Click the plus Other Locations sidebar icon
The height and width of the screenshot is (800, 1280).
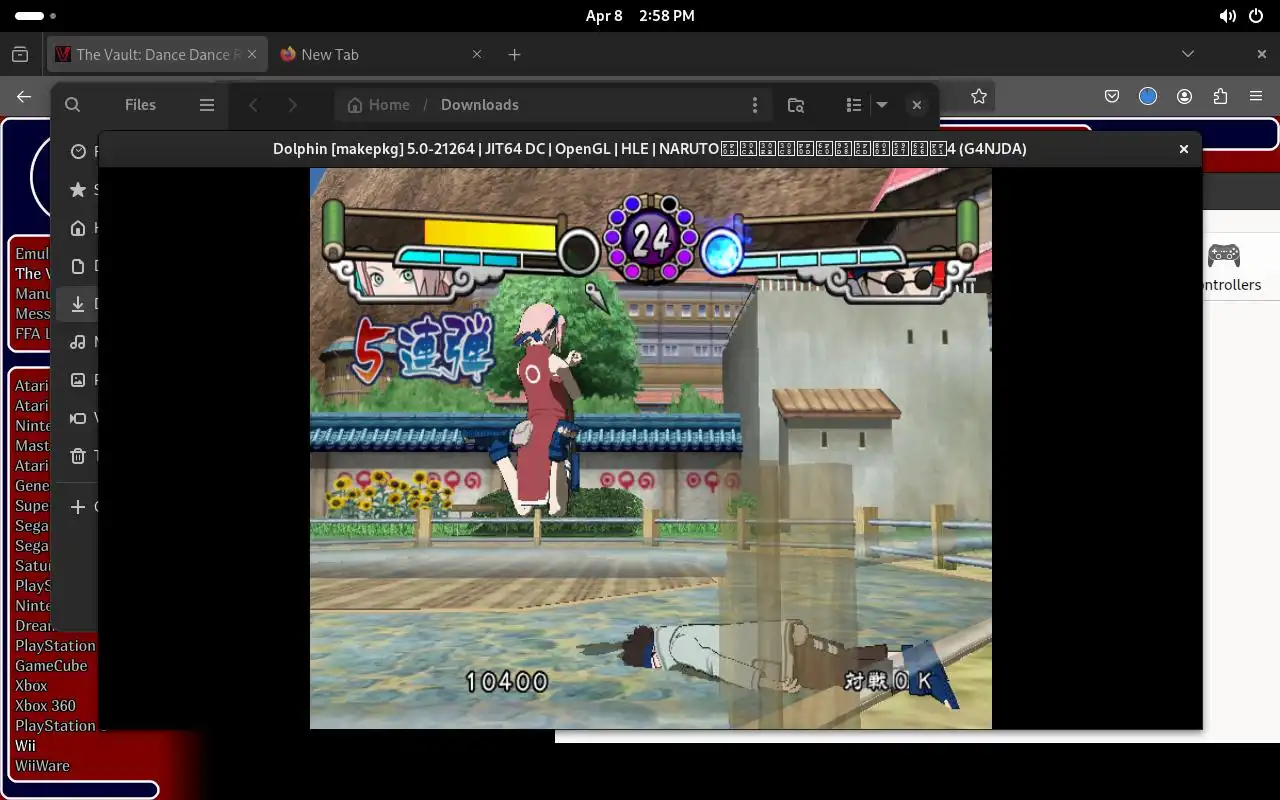[x=78, y=506]
